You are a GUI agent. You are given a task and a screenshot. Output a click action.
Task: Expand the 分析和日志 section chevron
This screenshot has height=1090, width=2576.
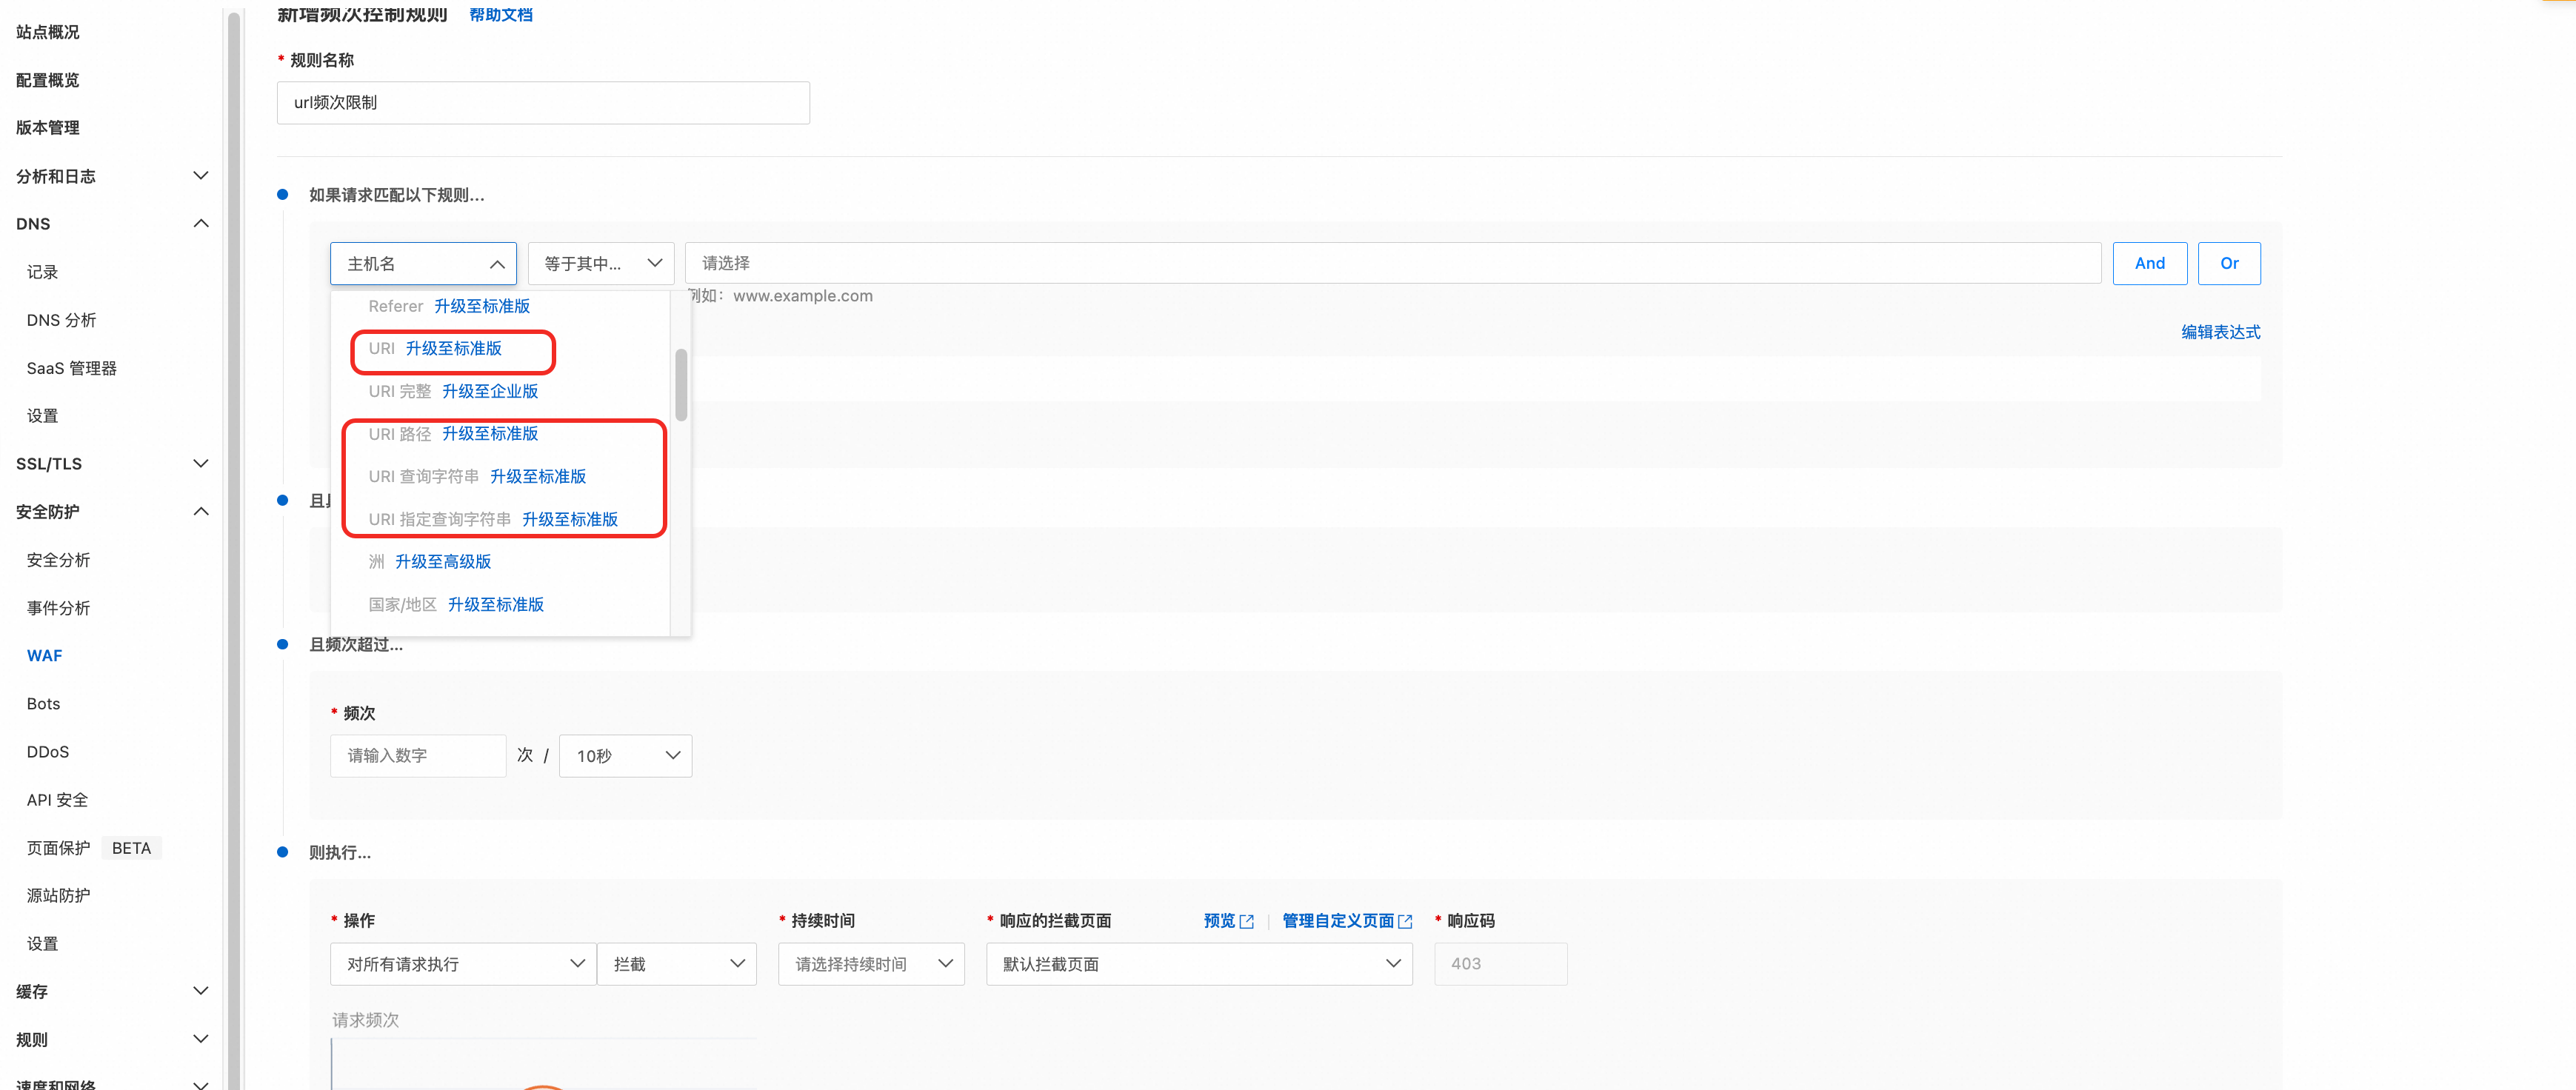(x=200, y=175)
